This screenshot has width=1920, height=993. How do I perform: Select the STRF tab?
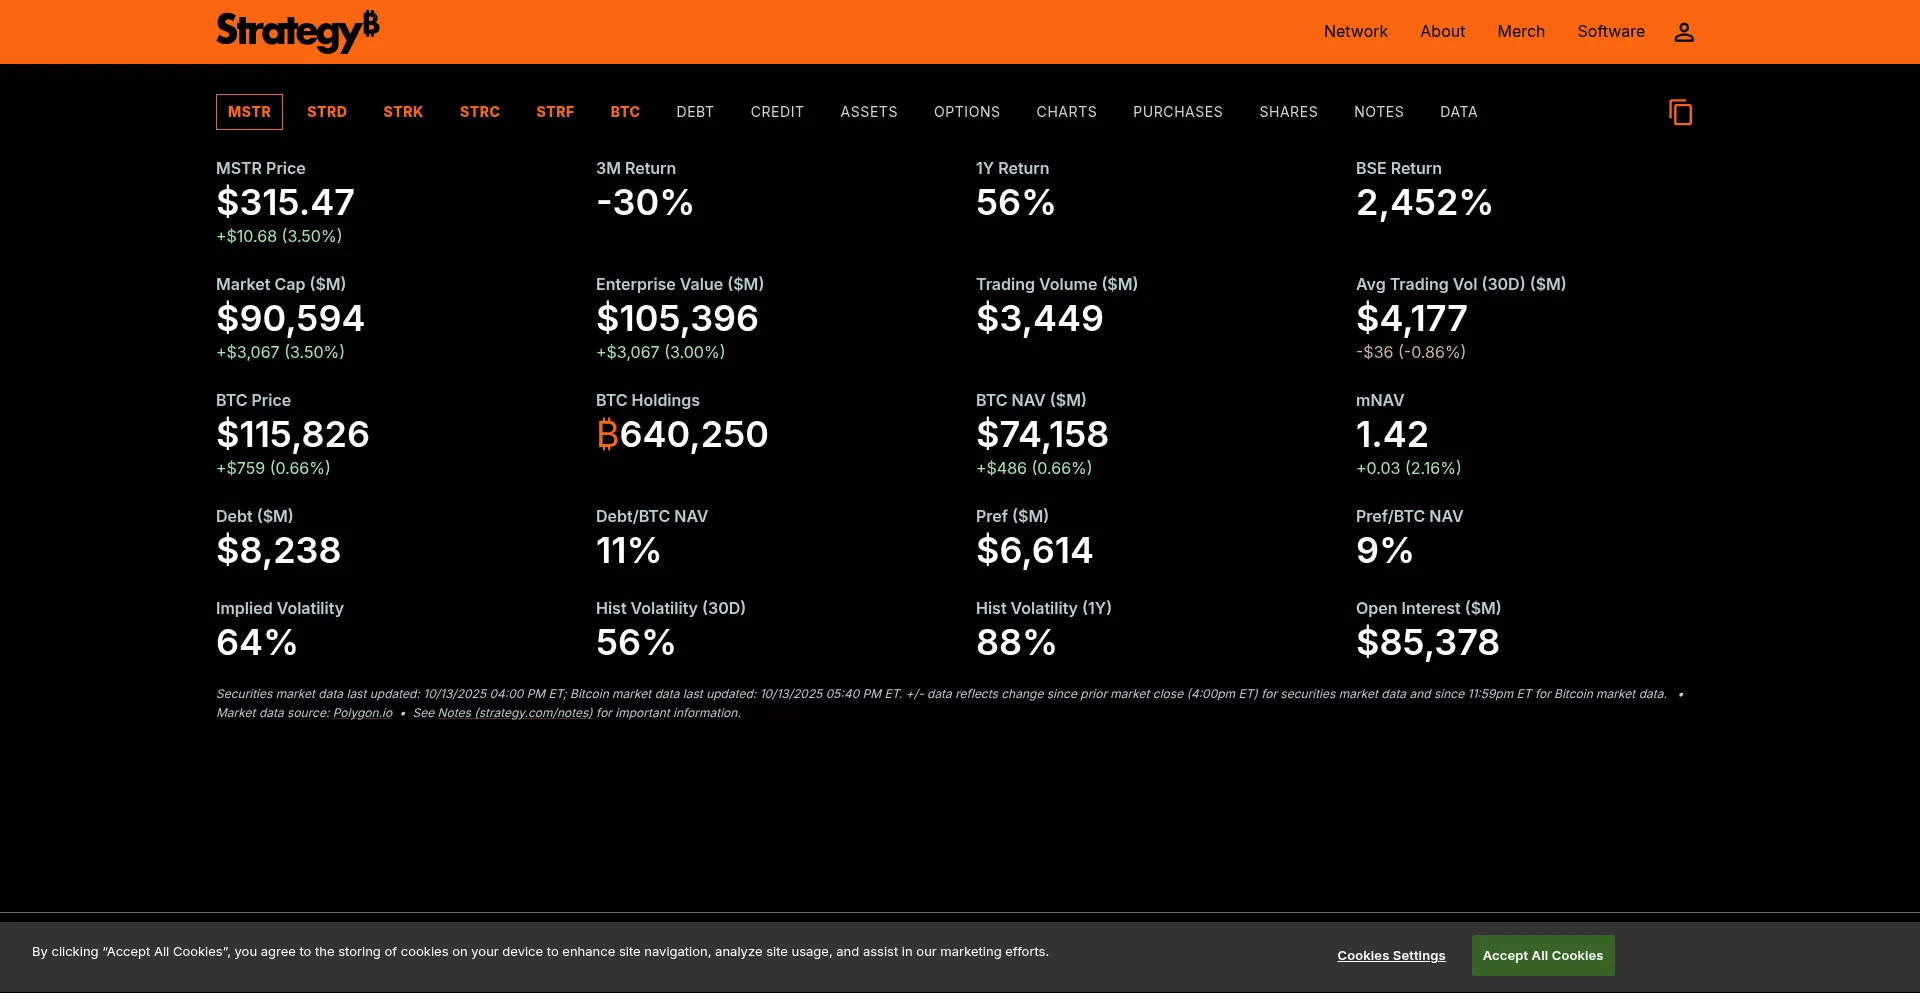[555, 112]
